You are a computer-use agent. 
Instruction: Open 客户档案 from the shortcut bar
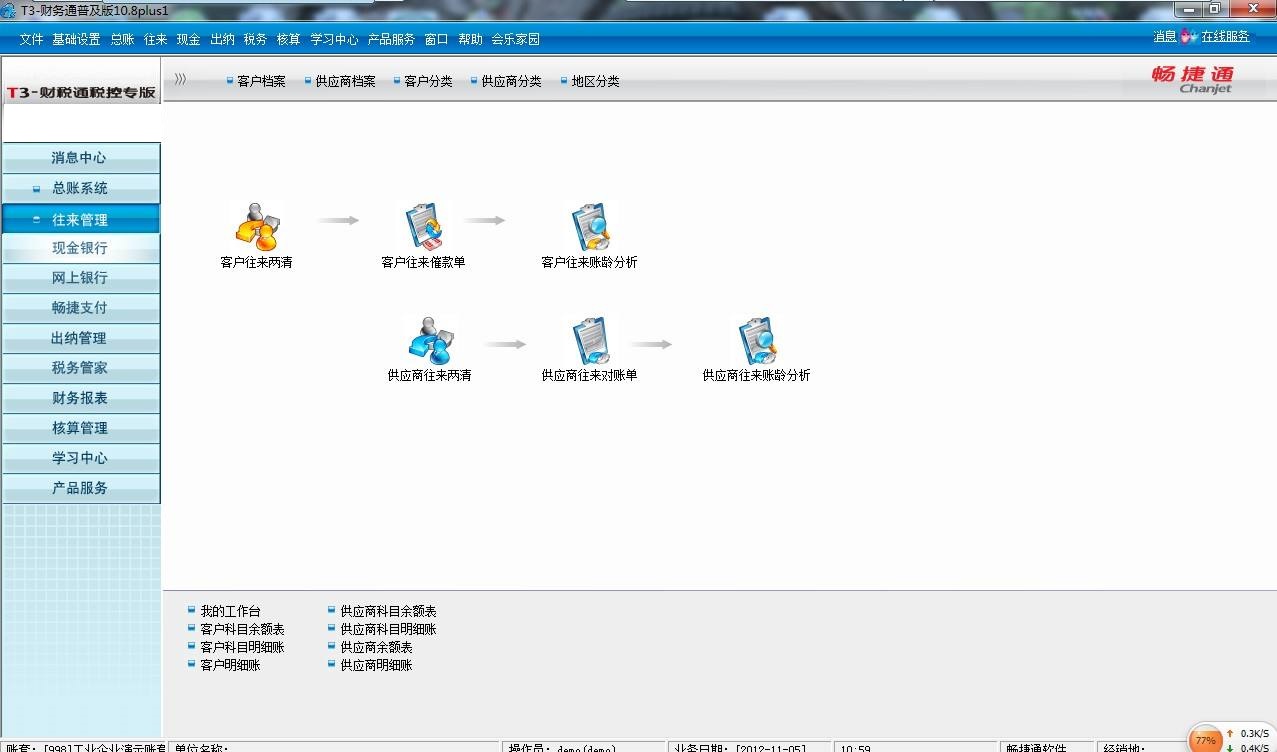tap(261, 81)
